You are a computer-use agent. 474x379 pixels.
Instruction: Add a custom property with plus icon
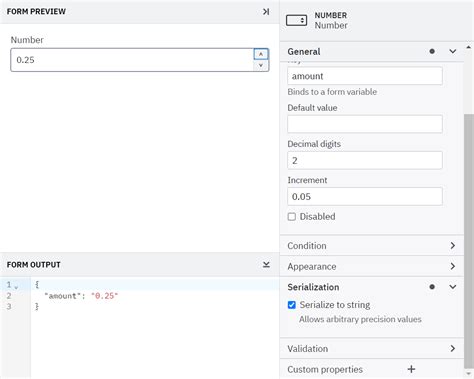[x=411, y=369]
